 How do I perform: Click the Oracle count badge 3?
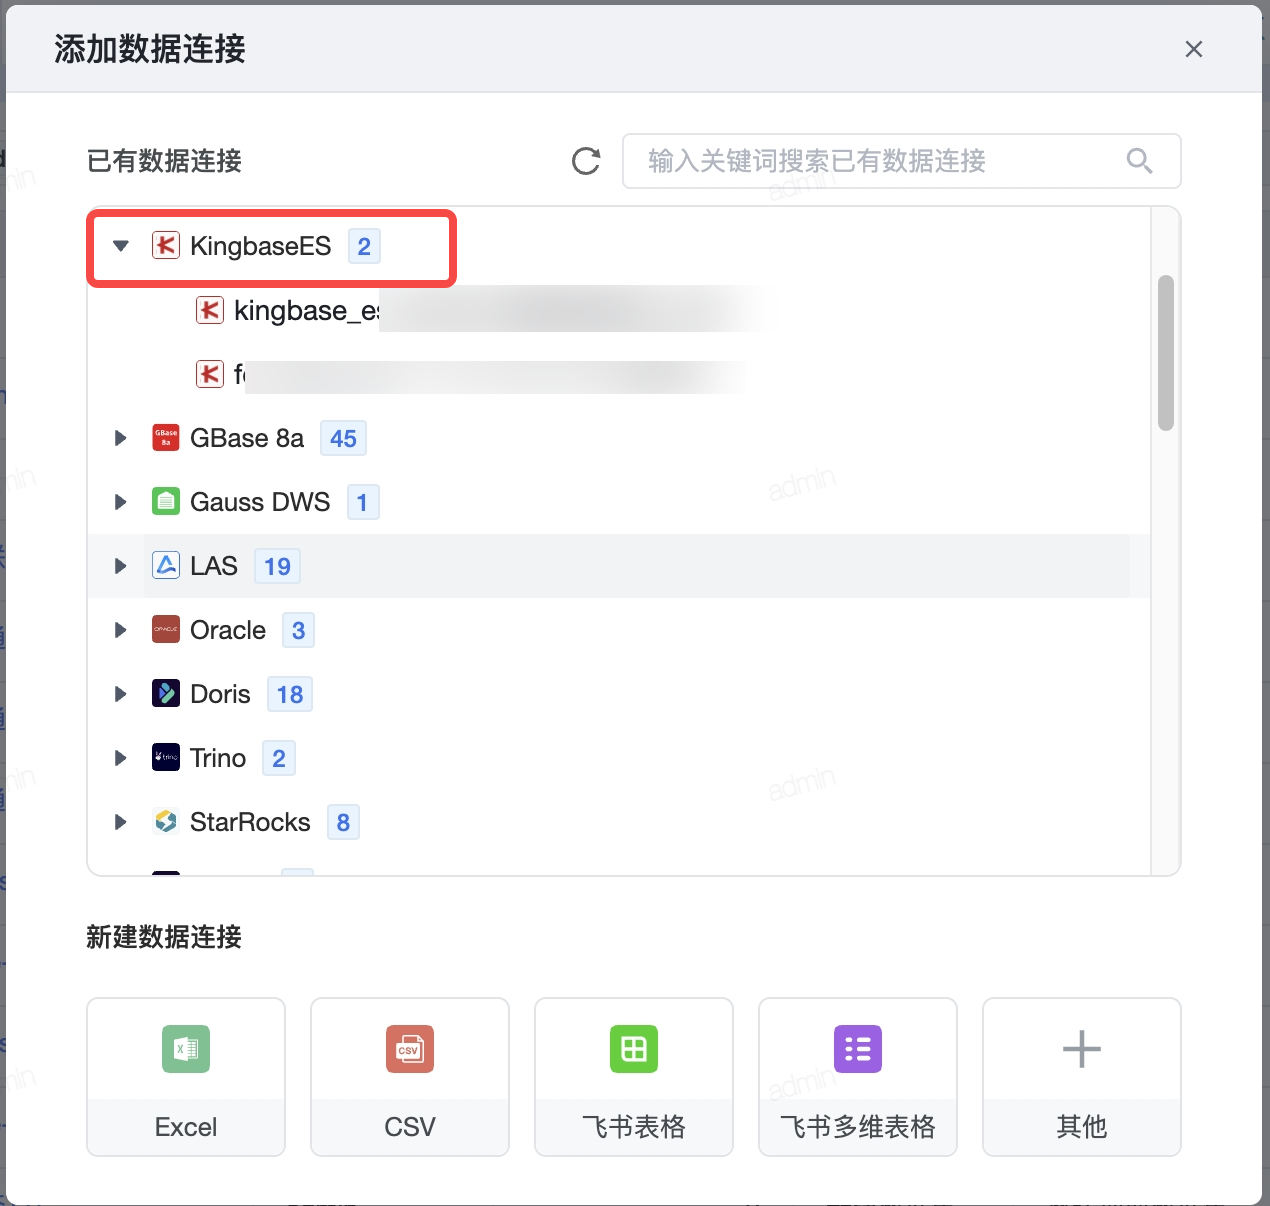(x=298, y=630)
